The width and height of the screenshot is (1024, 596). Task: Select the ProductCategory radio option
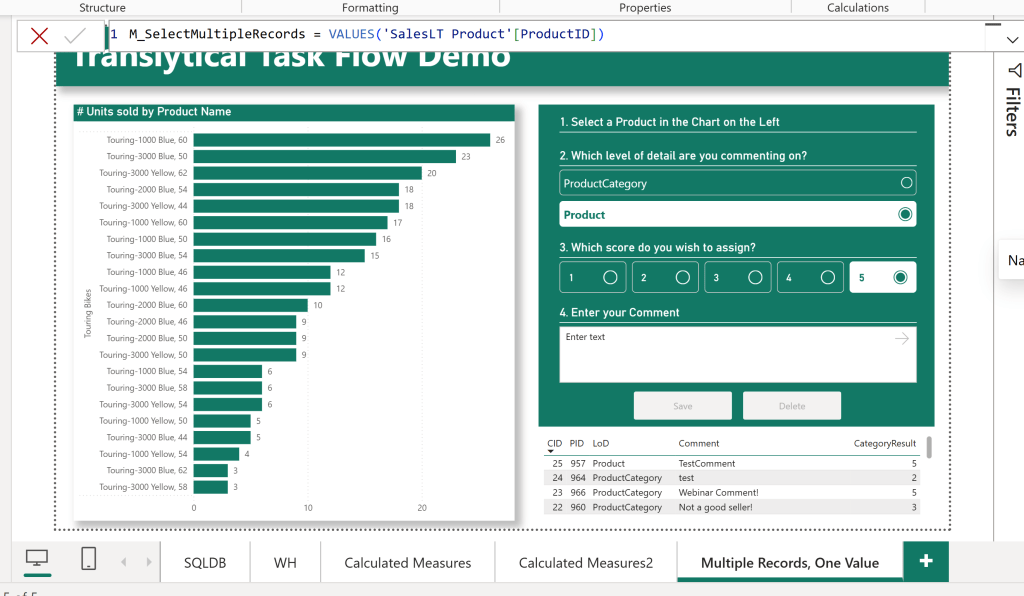[906, 183]
